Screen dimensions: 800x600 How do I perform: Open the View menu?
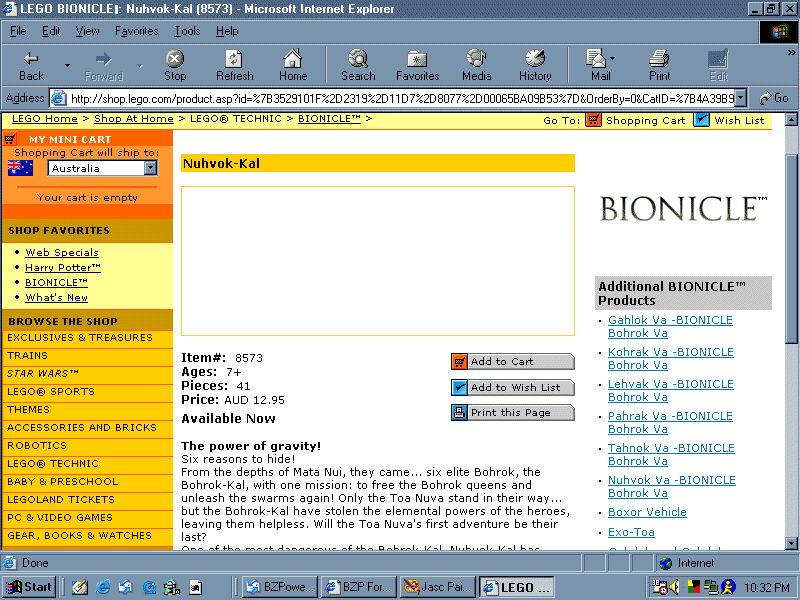(x=87, y=31)
